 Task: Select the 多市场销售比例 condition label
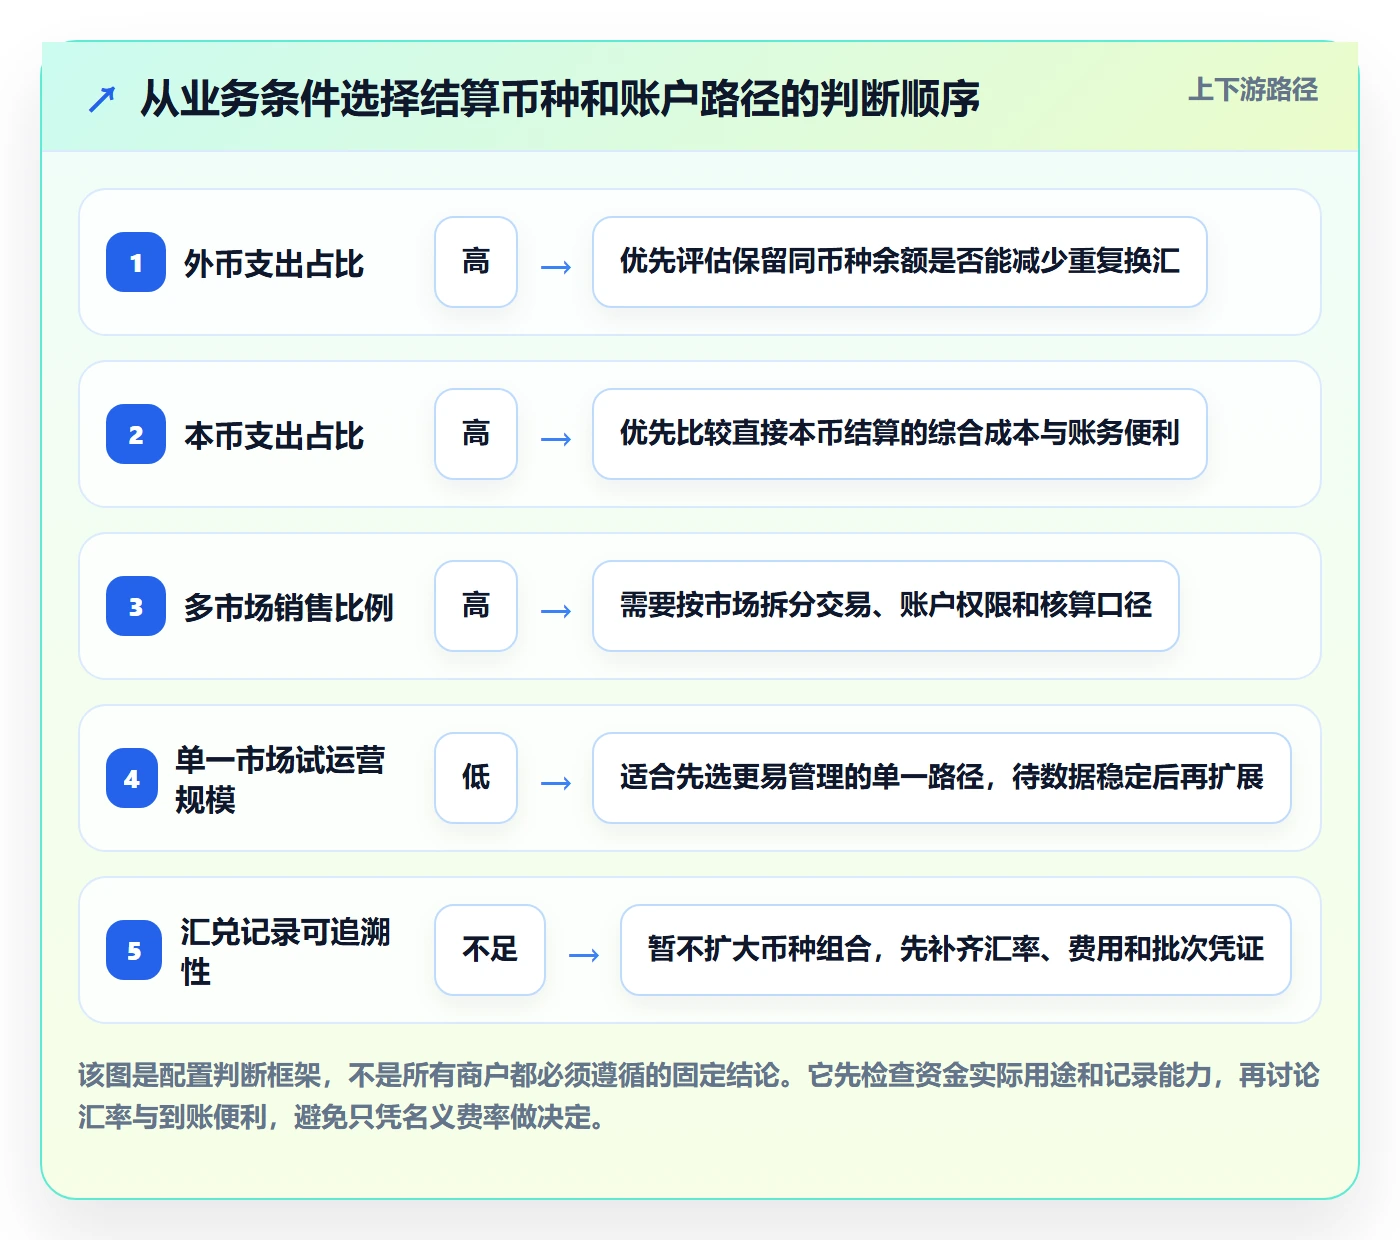289,608
